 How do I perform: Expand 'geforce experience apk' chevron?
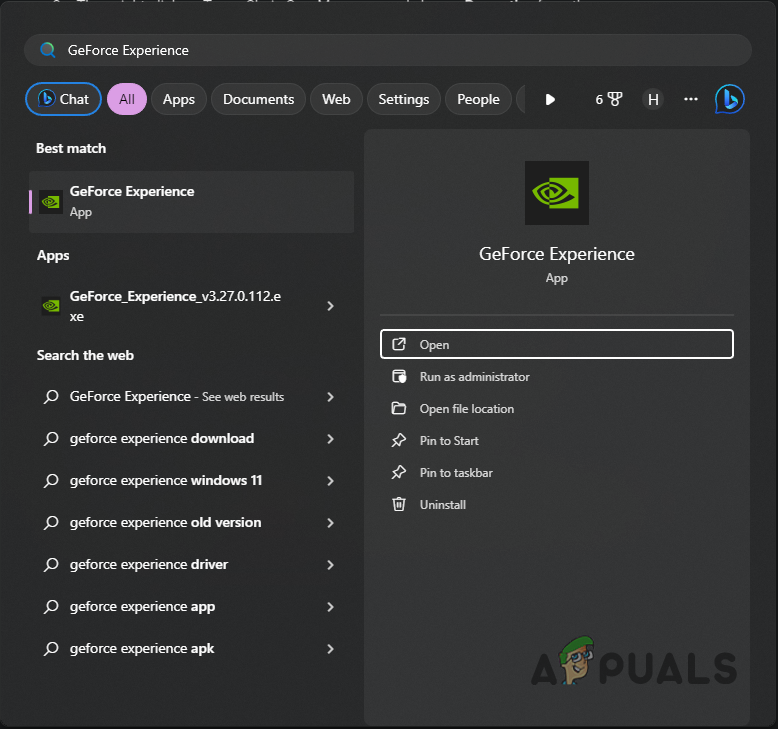coord(330,649)
